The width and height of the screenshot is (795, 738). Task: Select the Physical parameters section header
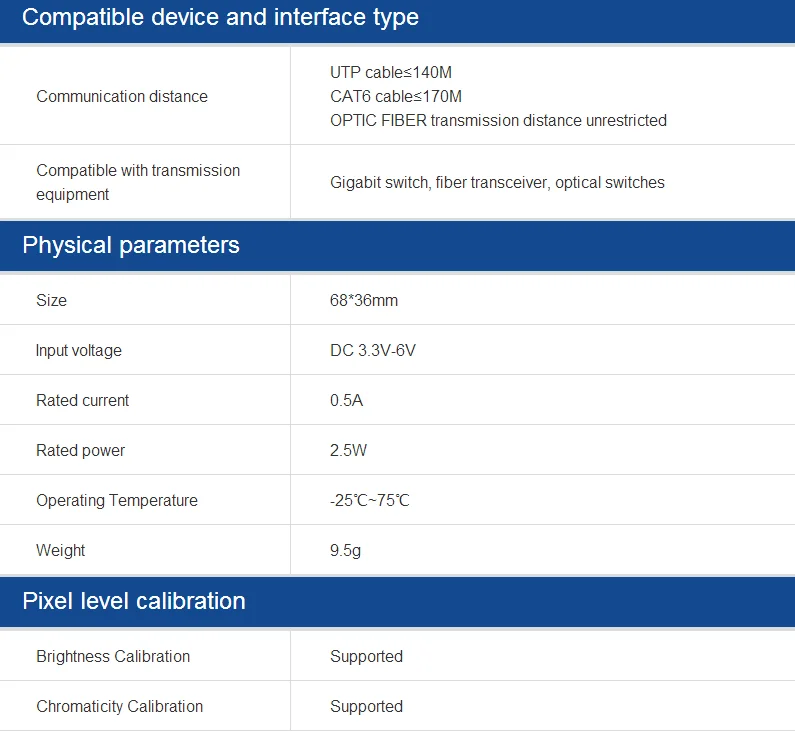tap(131, 246)
